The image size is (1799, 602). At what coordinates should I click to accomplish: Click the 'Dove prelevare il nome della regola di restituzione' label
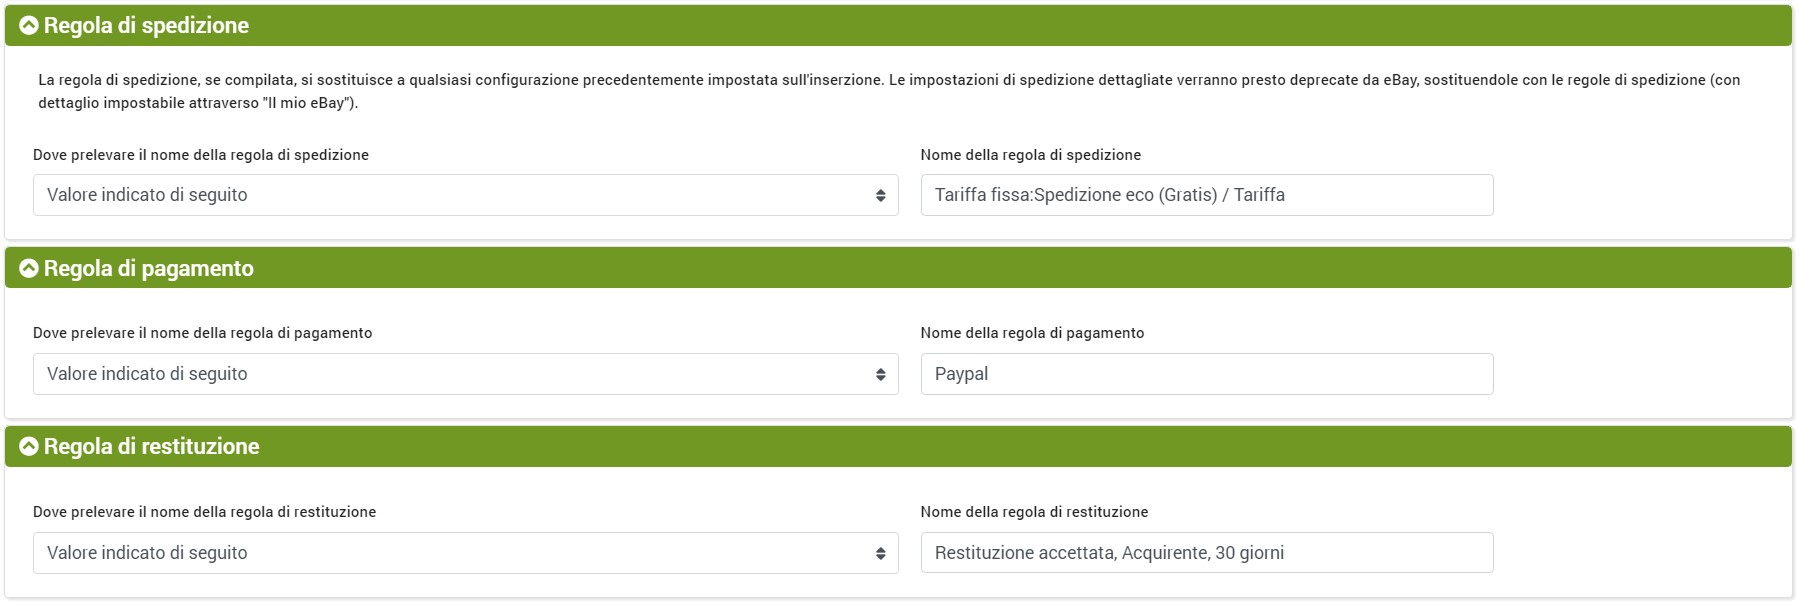point(204,512)
